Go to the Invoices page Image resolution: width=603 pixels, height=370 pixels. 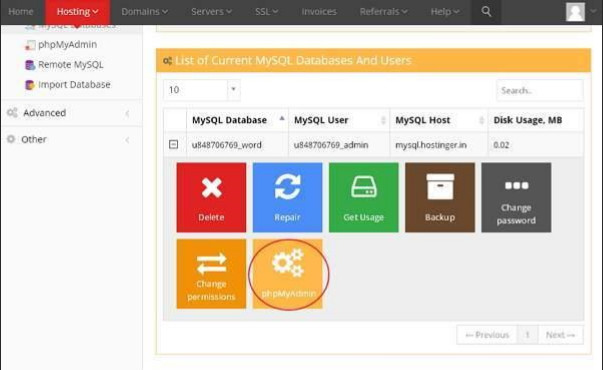click(x=319, y=12)
